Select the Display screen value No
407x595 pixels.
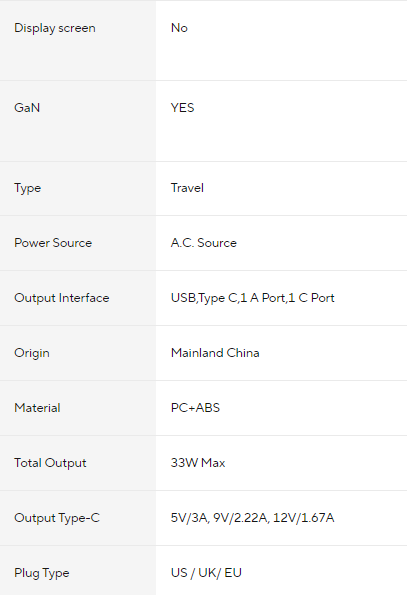point(179,28)
